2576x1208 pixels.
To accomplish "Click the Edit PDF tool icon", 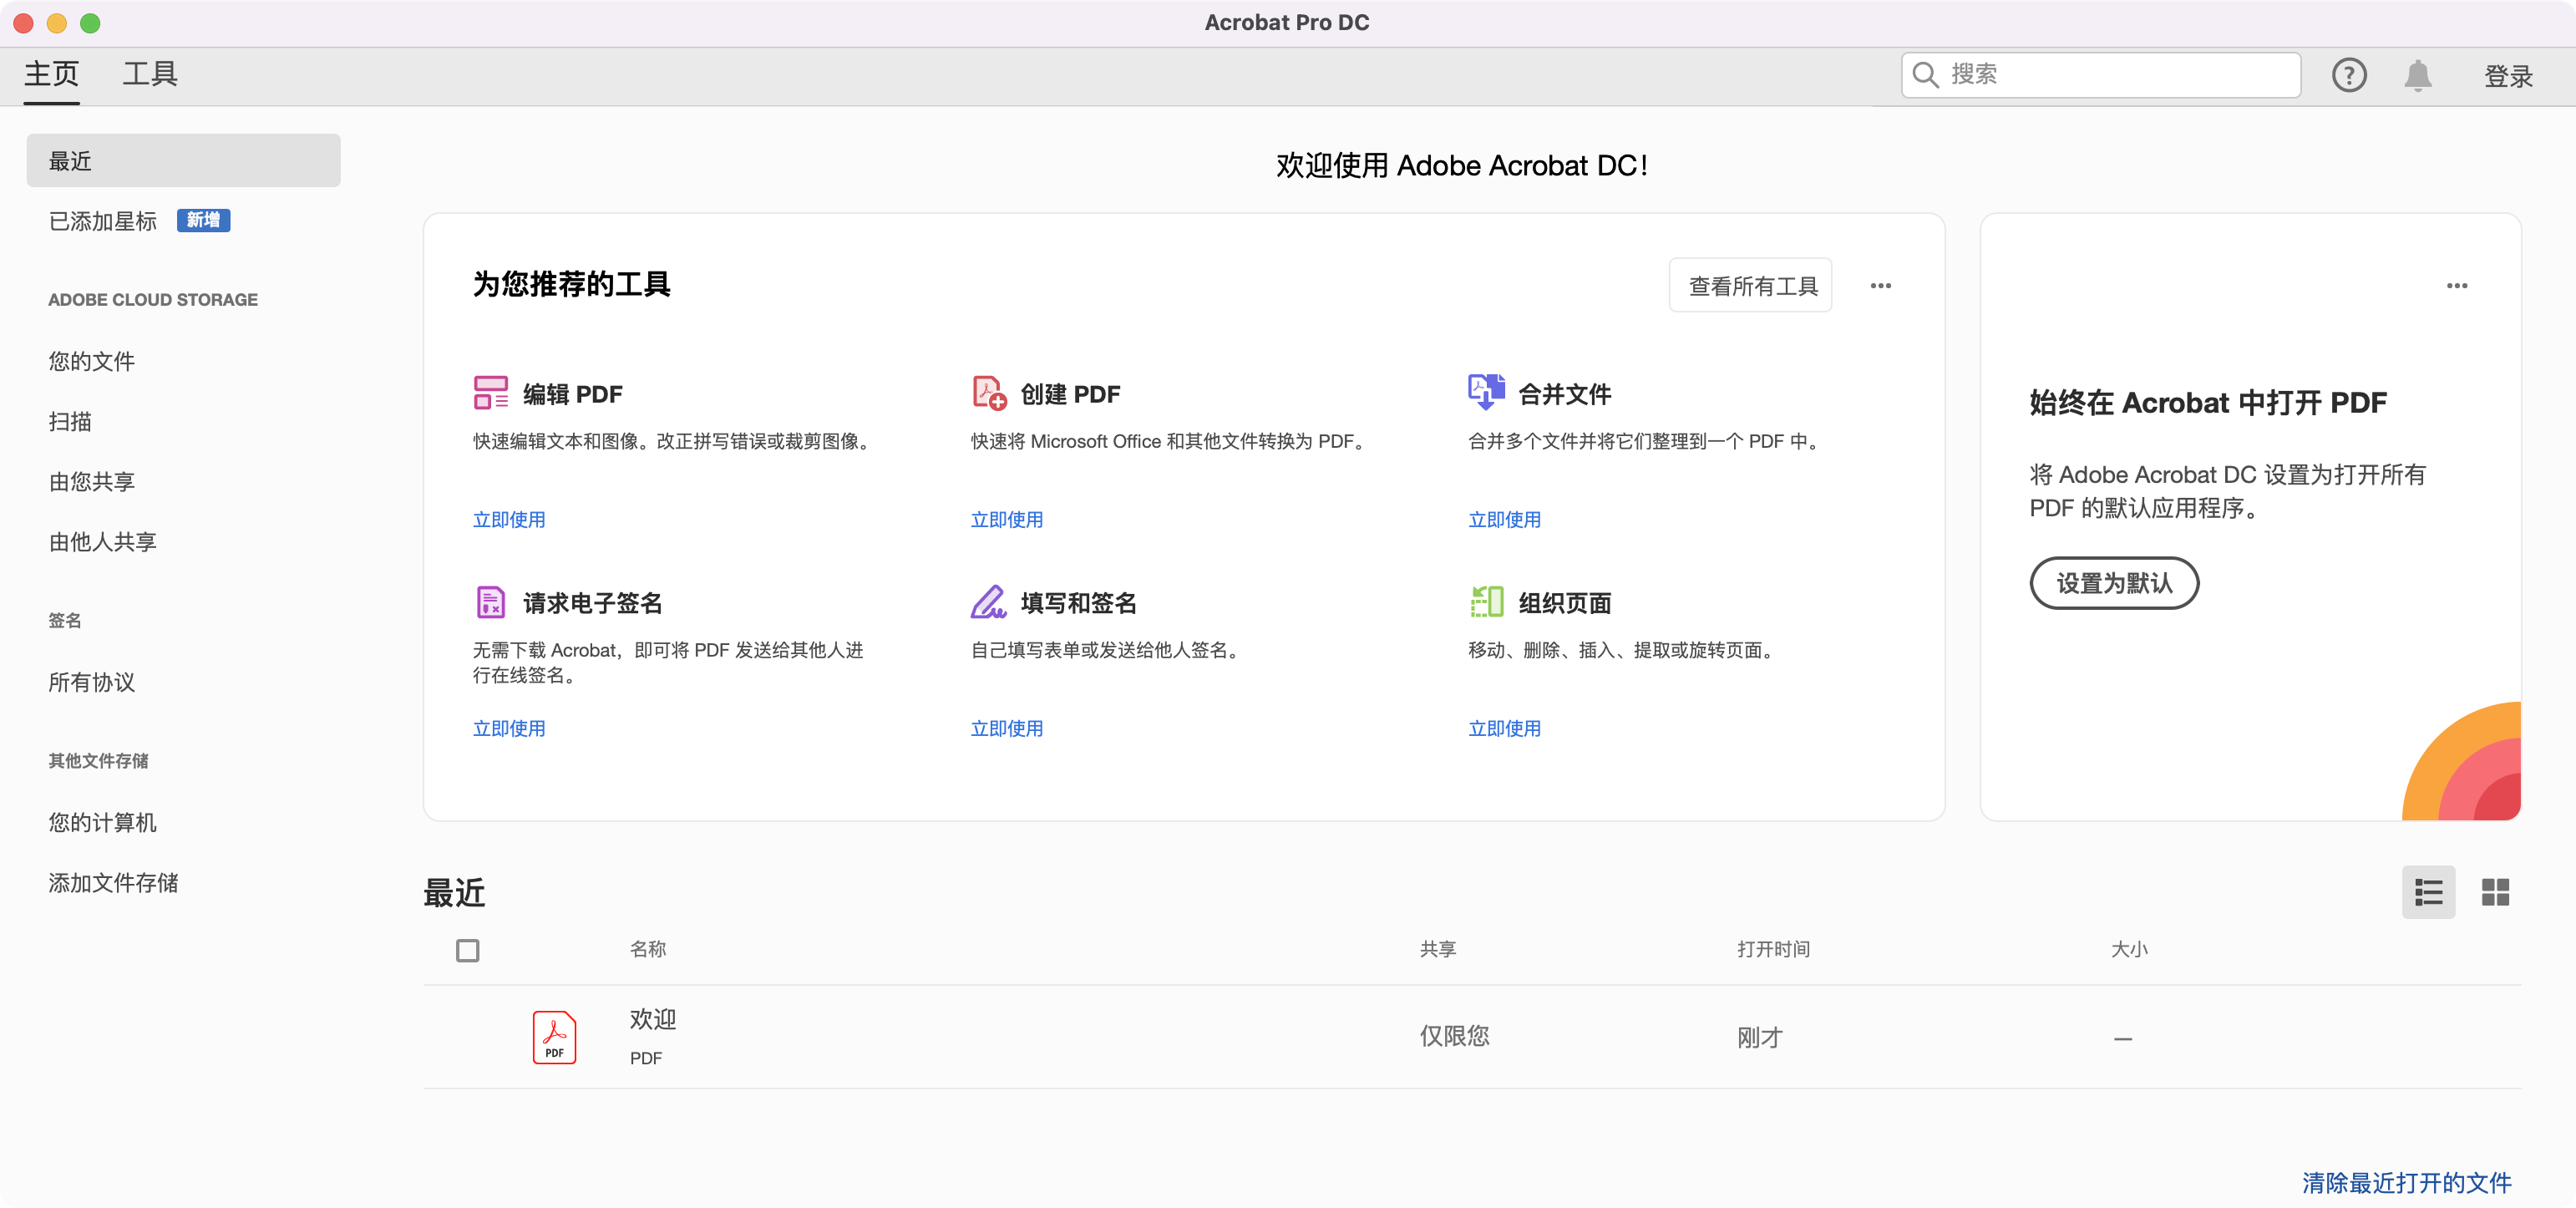I will coord(490,393).
